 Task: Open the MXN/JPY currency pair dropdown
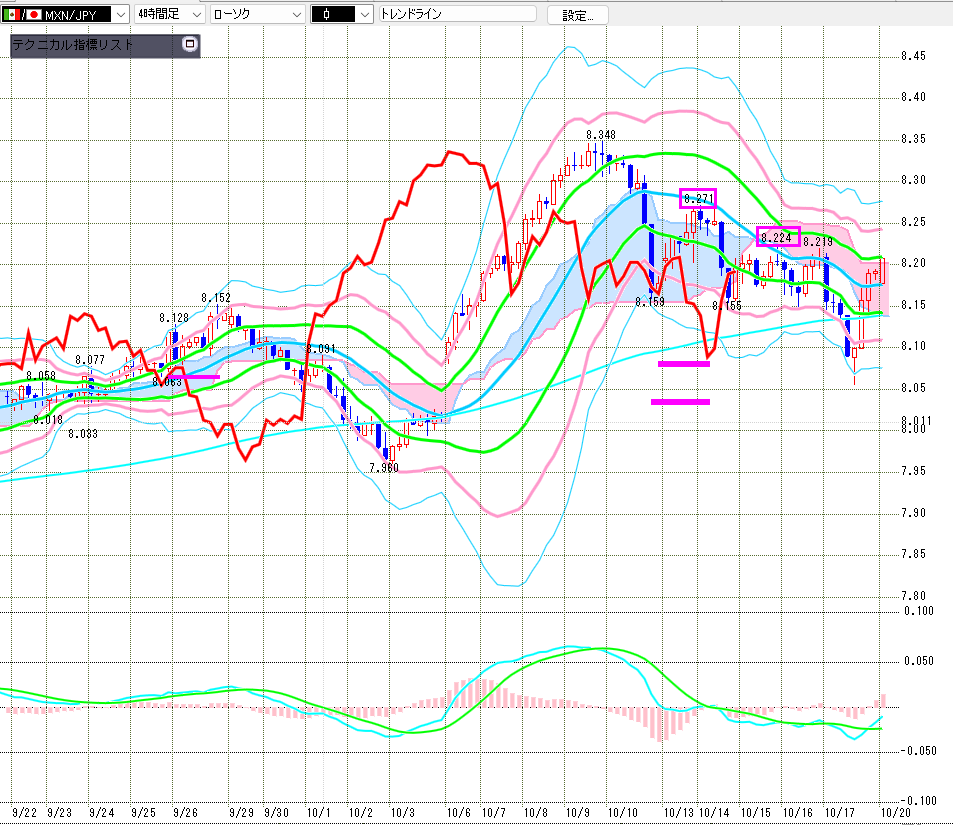point(119,14)
